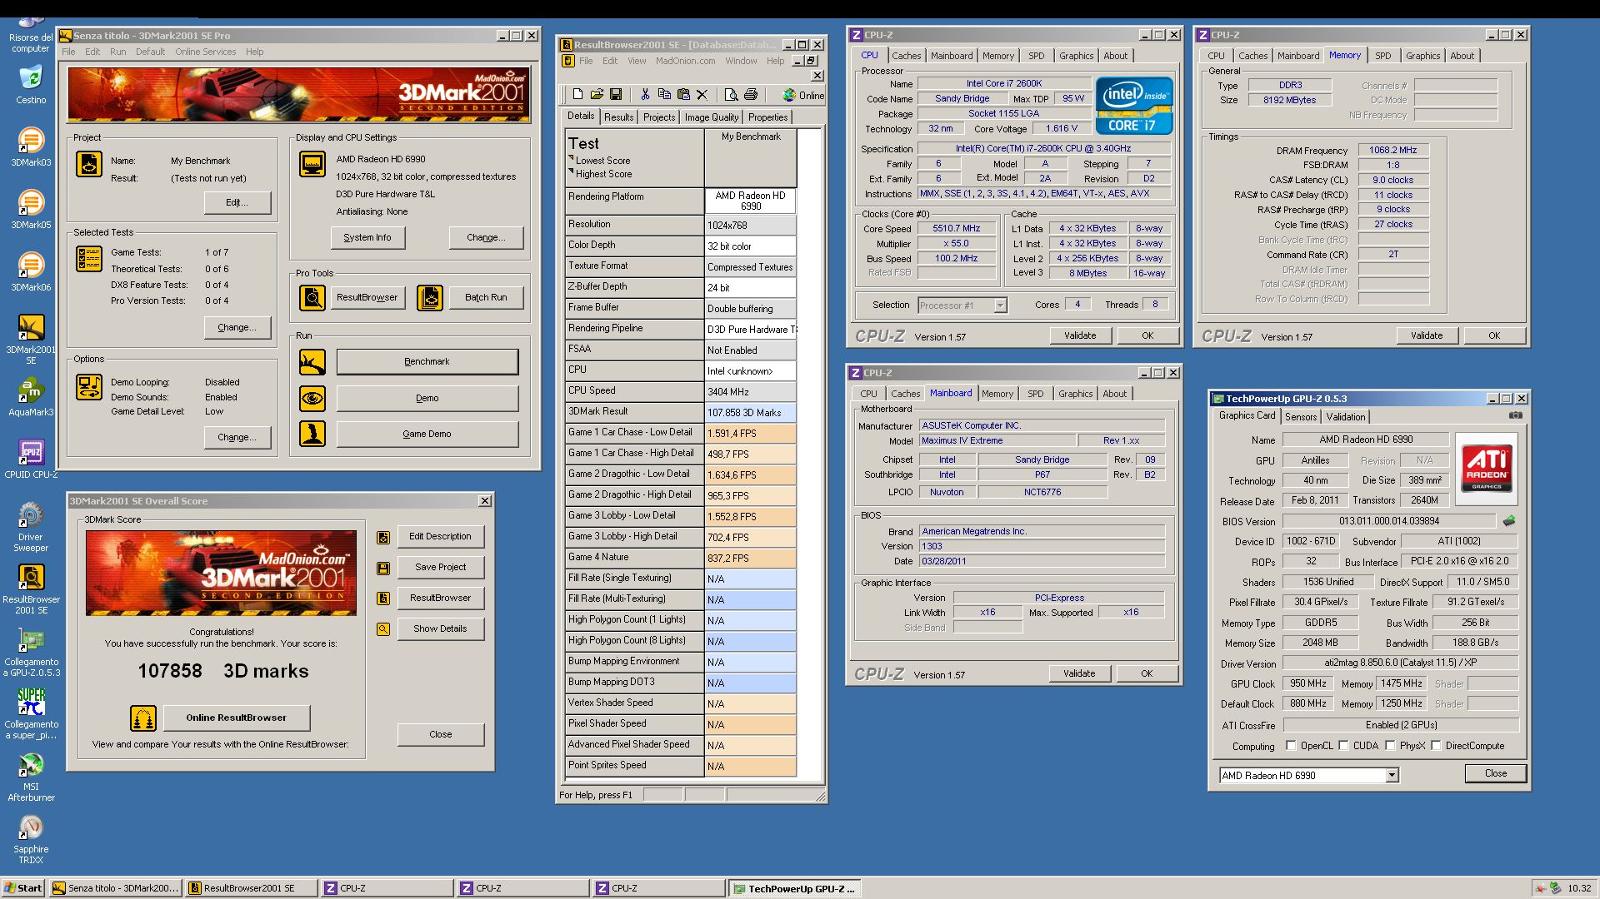Viewport: 1600px width, 899px height.
Task: Click the Open folder icon in ResultBrowser toolbar
Action: pyautogui.click(x=597, y=94)
